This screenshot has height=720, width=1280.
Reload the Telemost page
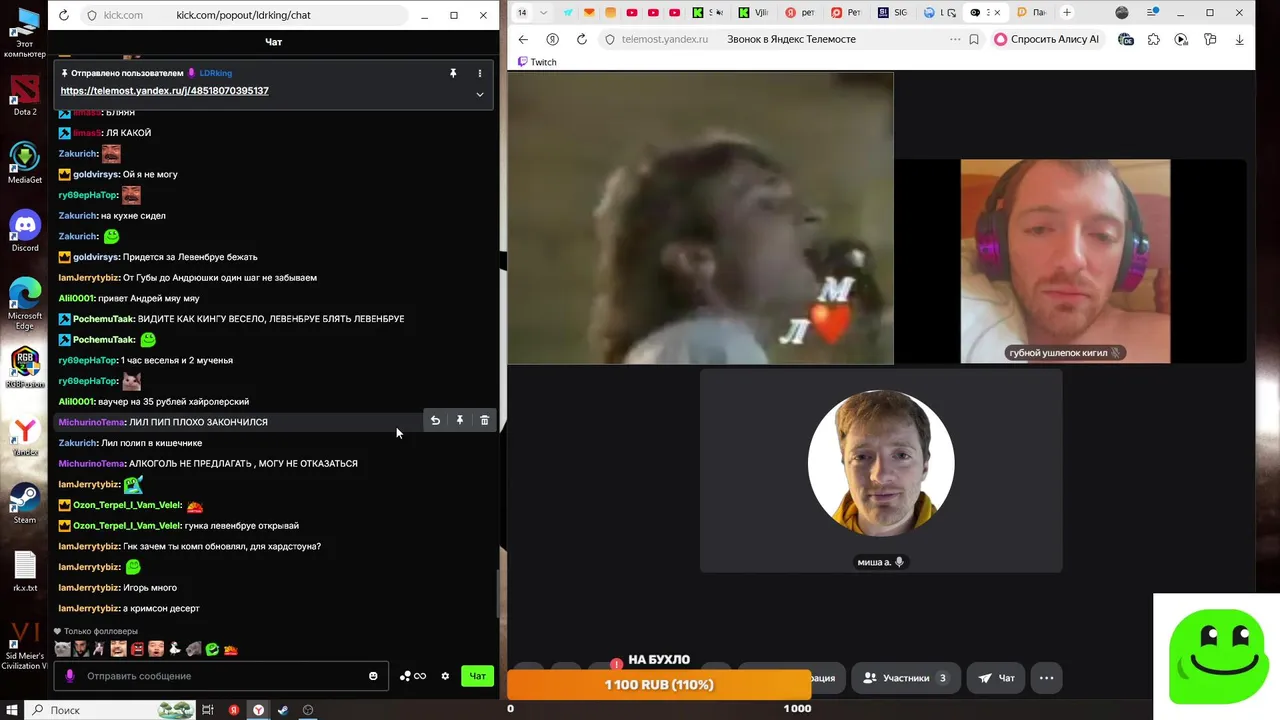pyautogui.click(x=582, y=39)
